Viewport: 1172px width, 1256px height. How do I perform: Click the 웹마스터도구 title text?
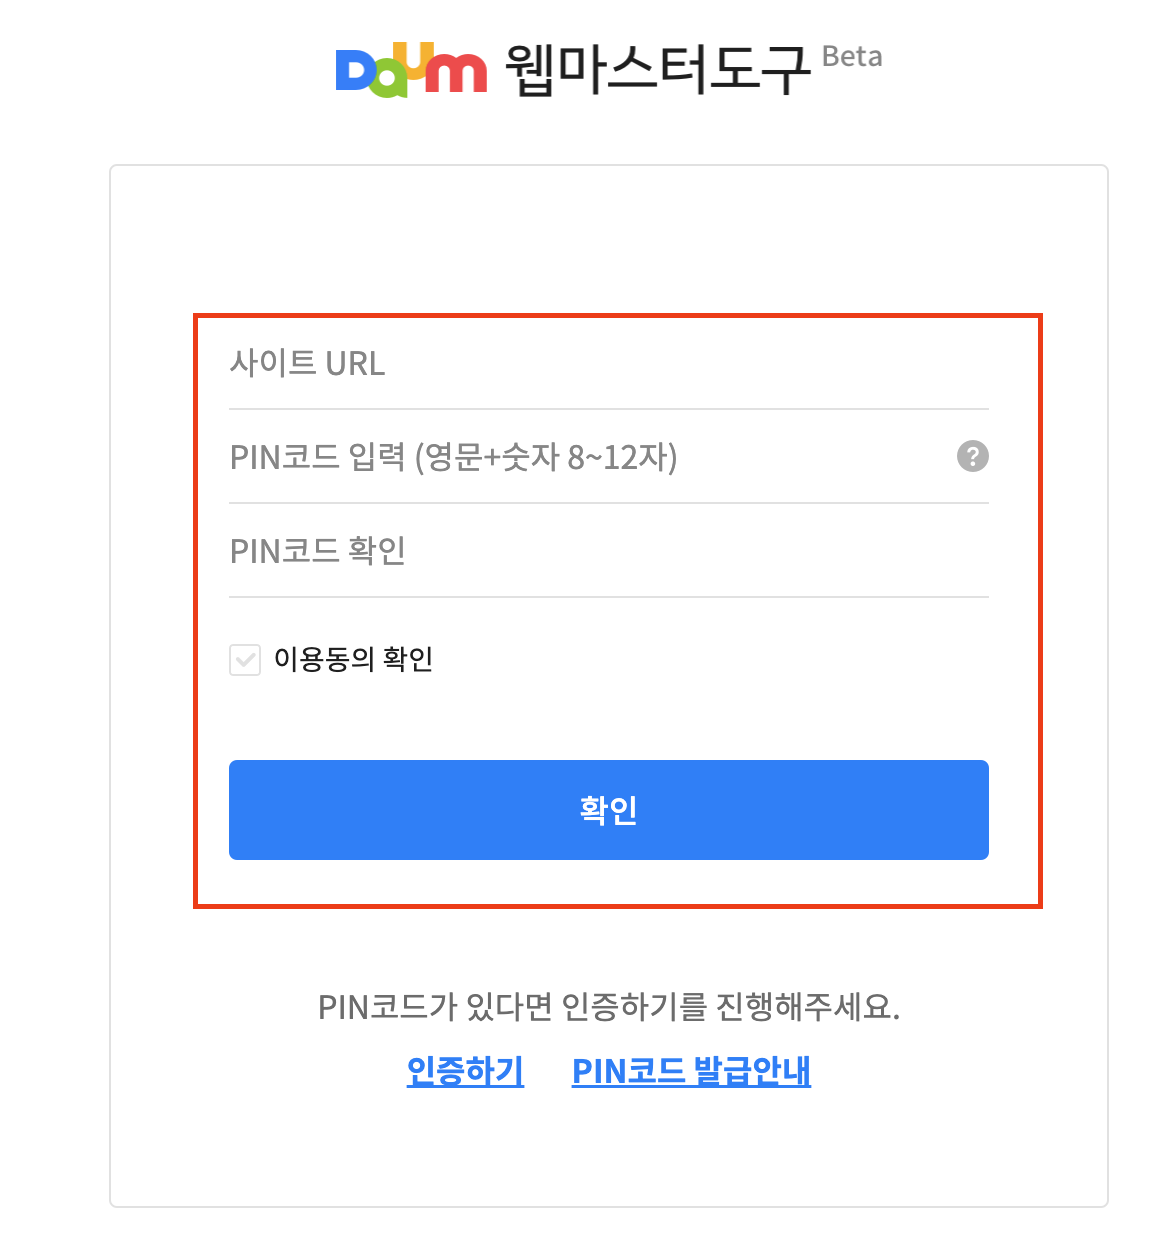tap(657, 70)
